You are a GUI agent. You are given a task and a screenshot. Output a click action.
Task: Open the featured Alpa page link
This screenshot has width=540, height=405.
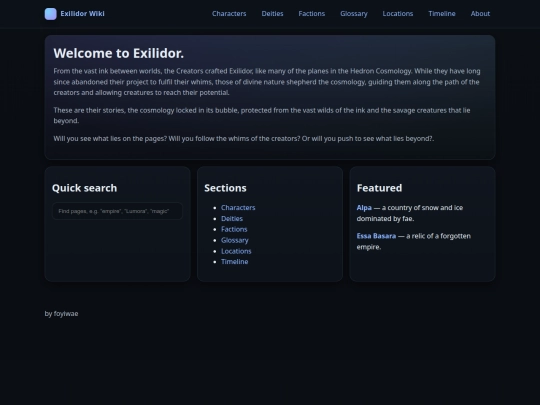pos(364,208)
